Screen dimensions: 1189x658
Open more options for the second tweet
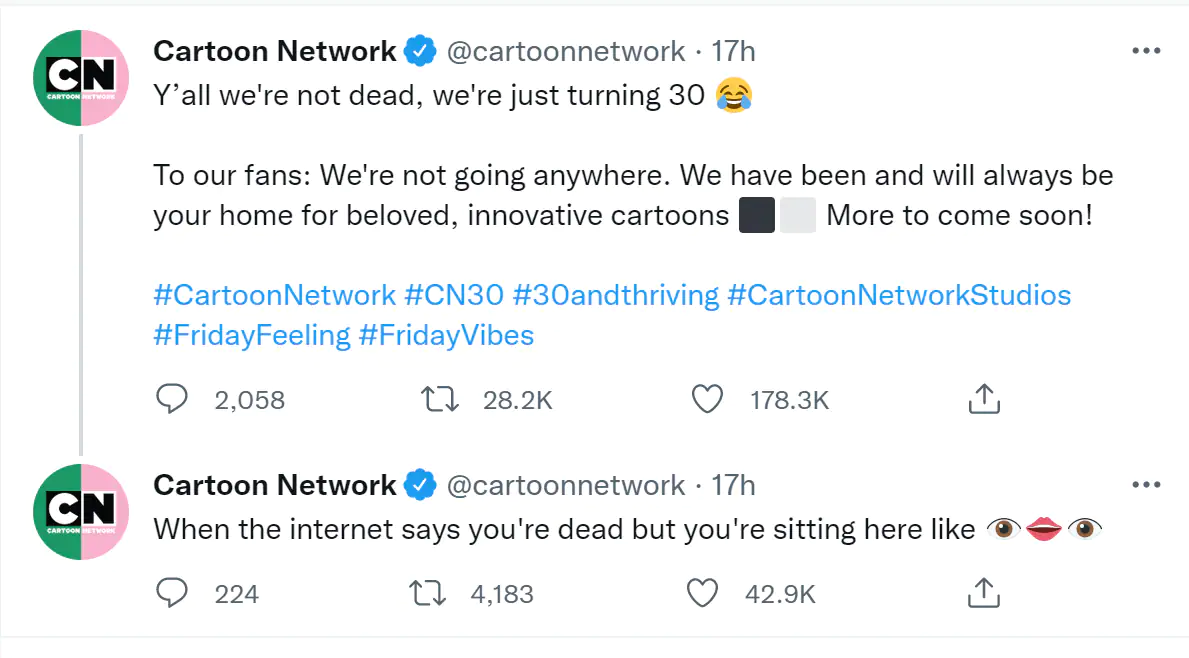1146,483
